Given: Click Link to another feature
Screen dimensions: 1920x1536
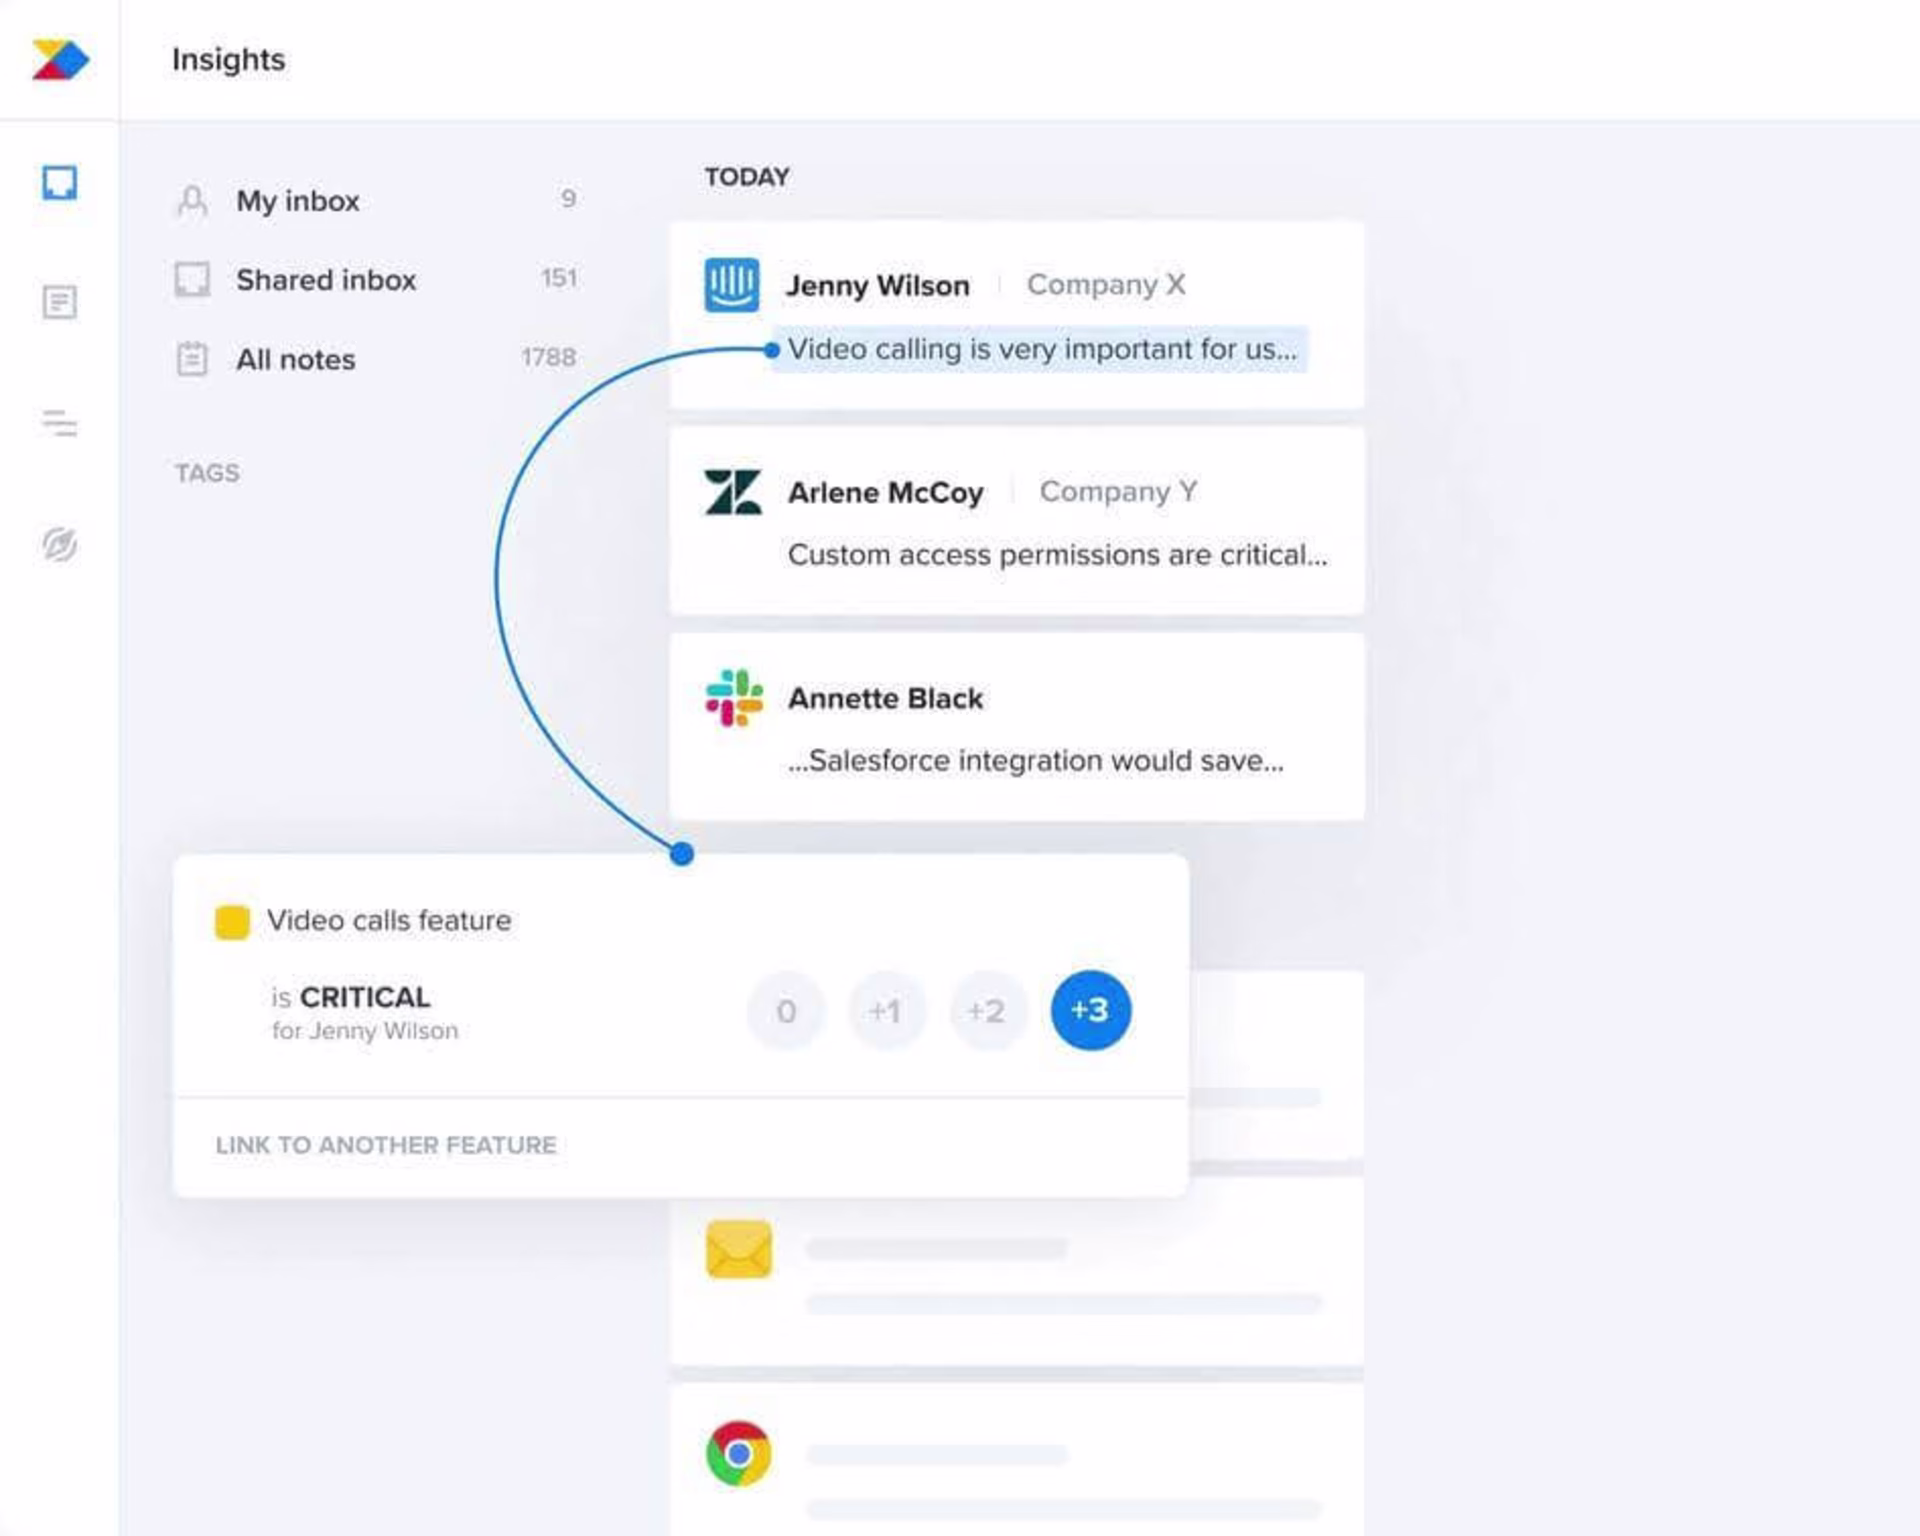Looking at the screenshot, I should click(386, 1145).
